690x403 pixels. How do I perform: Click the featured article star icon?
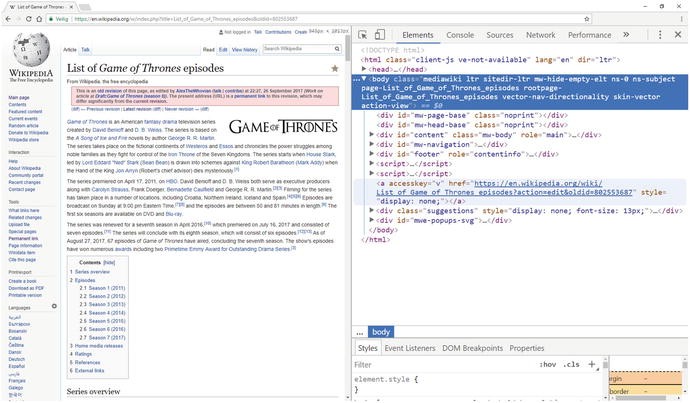[335, 68]
